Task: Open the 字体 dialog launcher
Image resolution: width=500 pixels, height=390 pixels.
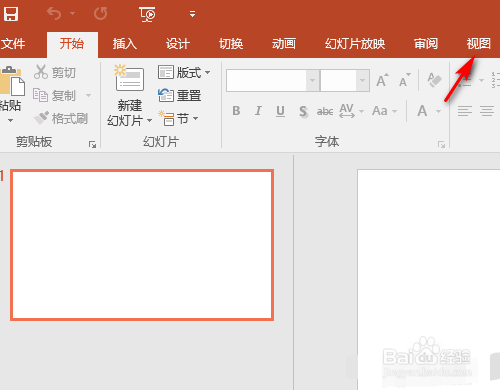Action: tap(442, 144)
